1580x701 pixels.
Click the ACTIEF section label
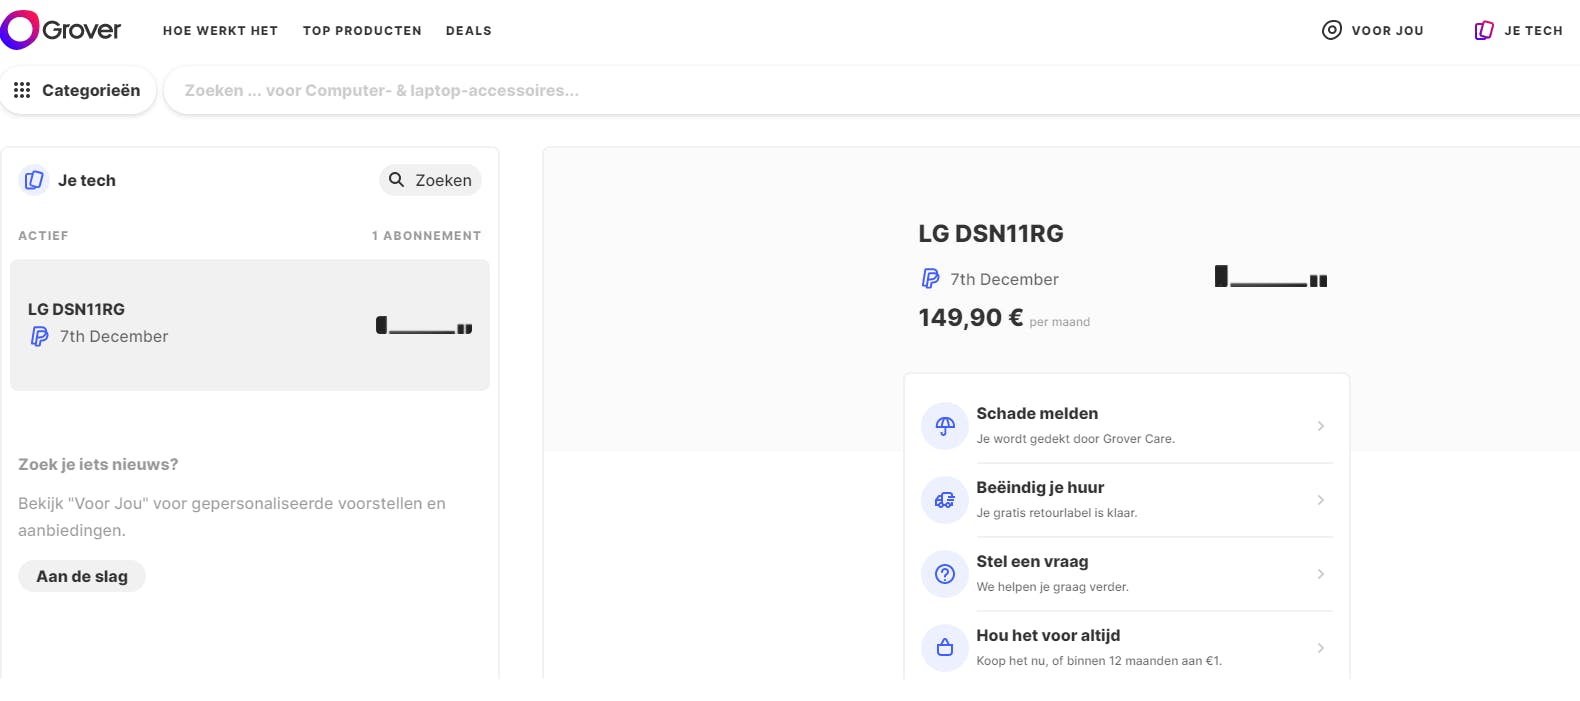[43, 236]
